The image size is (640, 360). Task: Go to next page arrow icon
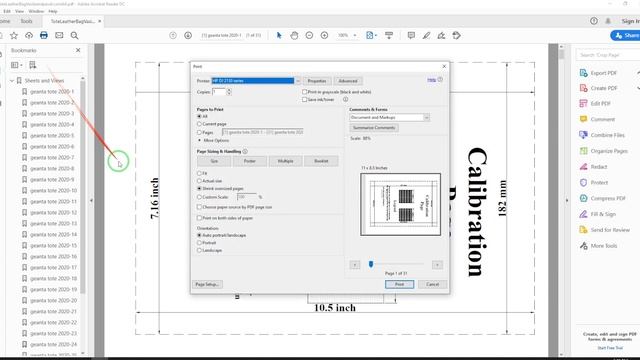pos(188,36)
